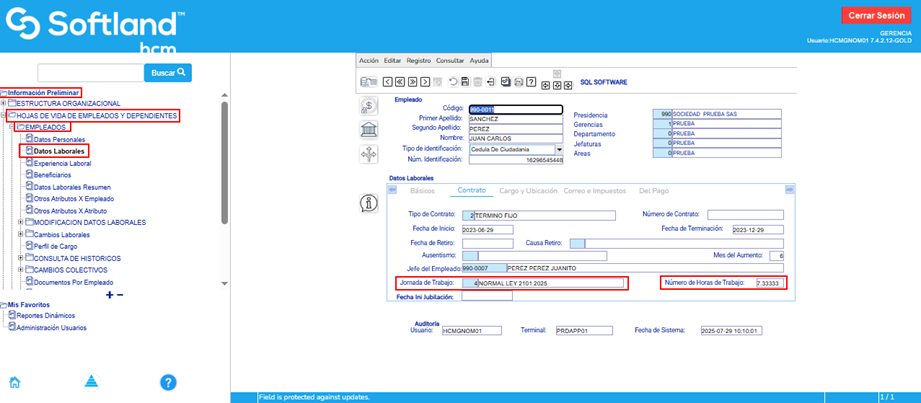
Task: Open Tipo de identificación dropdown
Action: click(x=558, y=149)
